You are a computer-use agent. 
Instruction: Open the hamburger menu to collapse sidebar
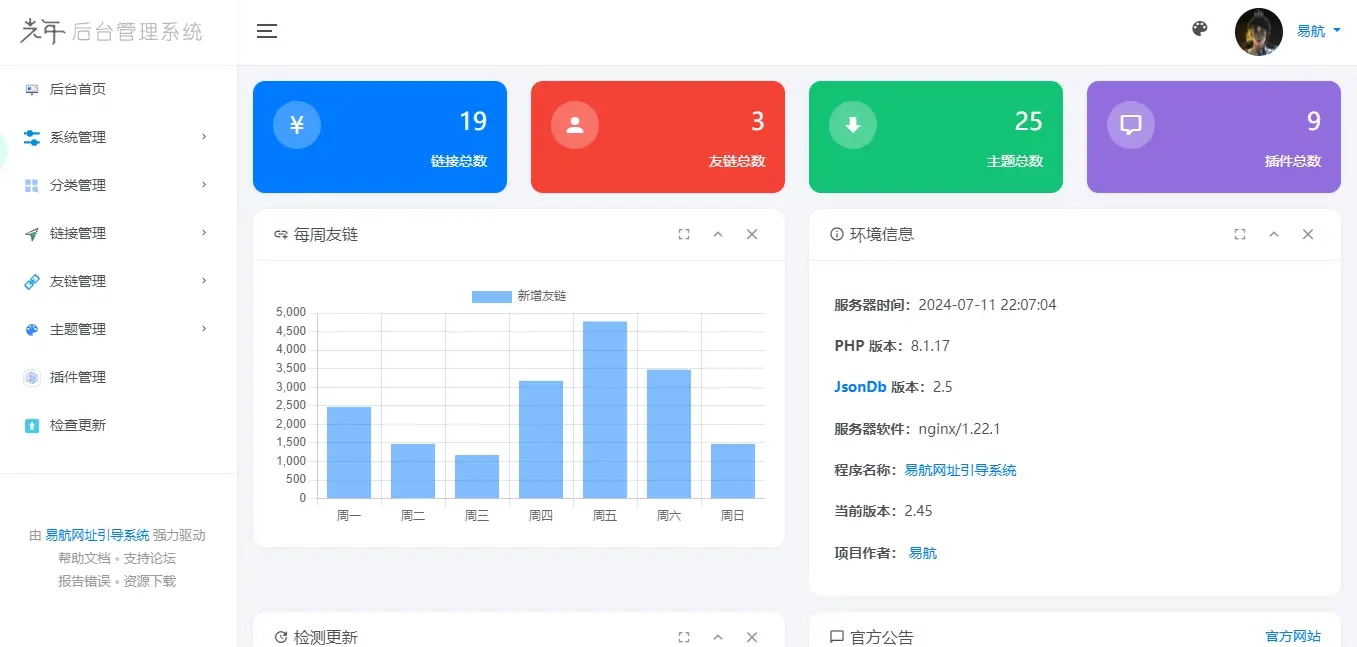[x=267, y=31]
